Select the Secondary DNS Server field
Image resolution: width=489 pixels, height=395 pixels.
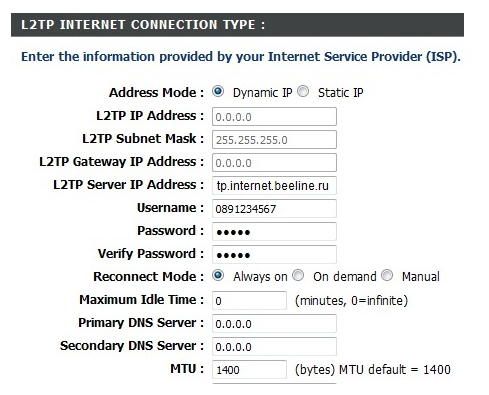(x=274, y=346)
